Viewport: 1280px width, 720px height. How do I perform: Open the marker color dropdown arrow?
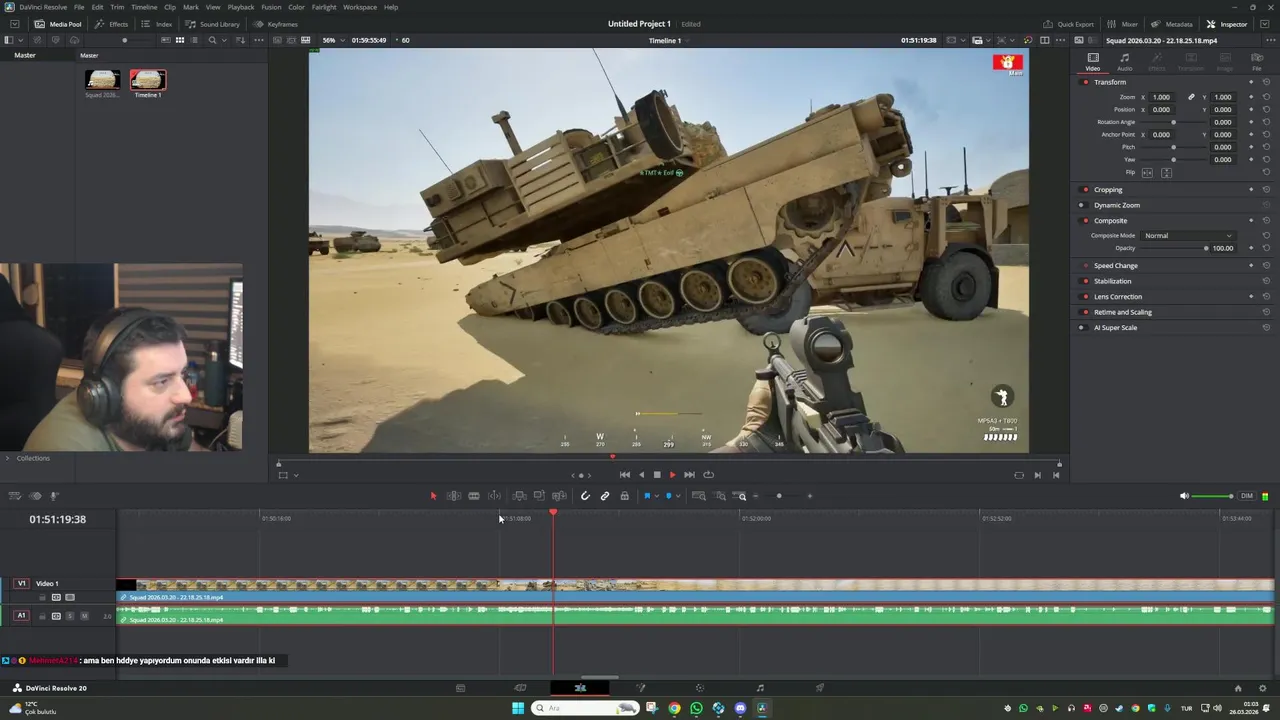pyautogui.click(x=678, y=496)
